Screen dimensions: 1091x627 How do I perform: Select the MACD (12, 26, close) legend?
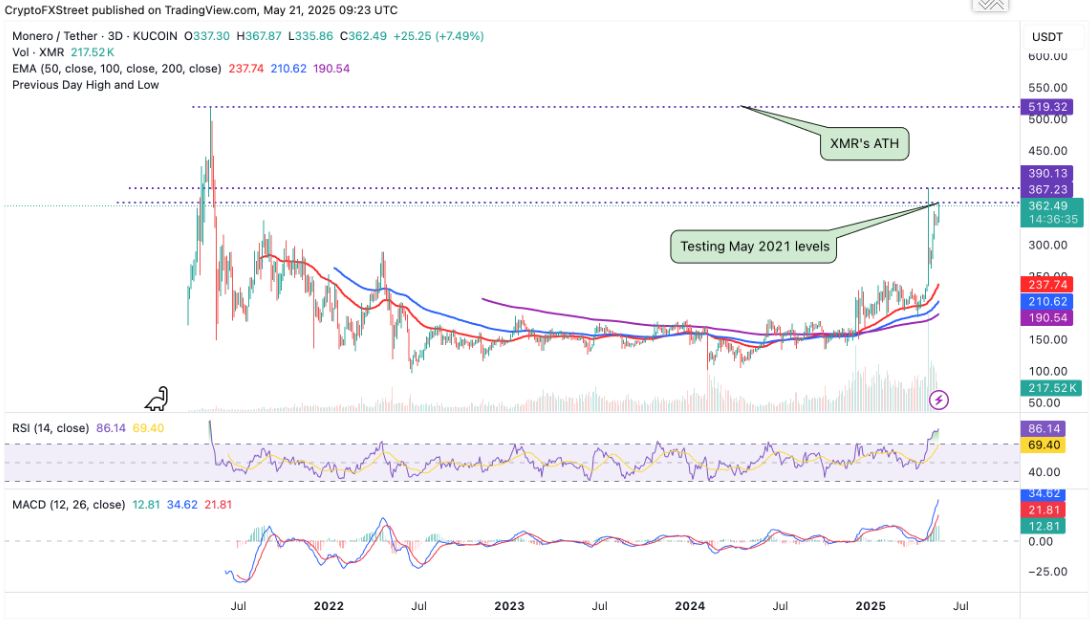pos(68,505)
